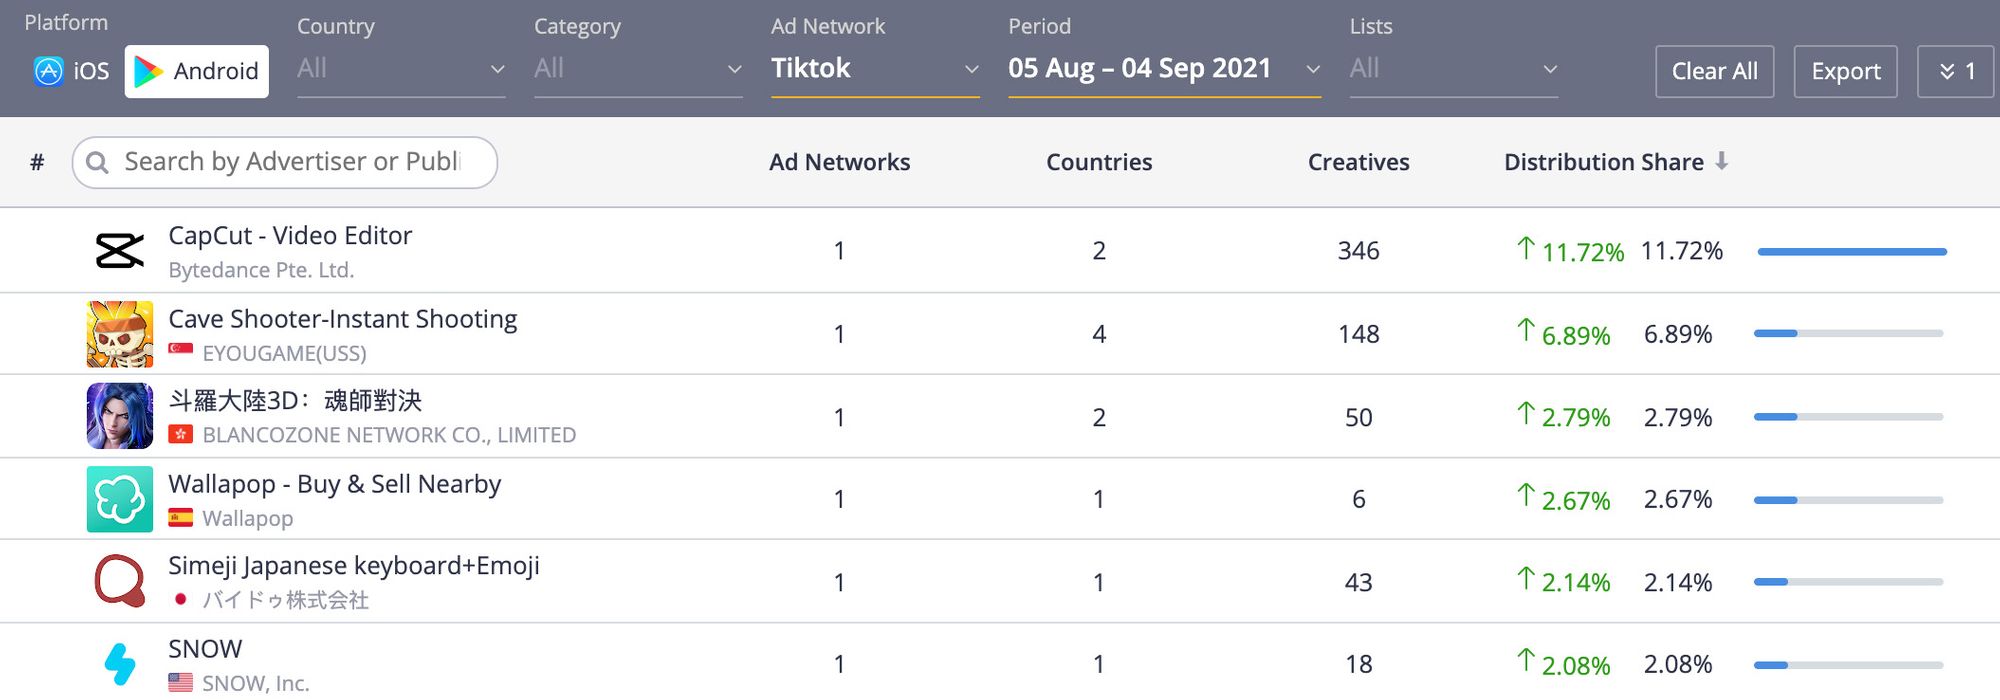Click the Export button

(x=1845, y=71)
